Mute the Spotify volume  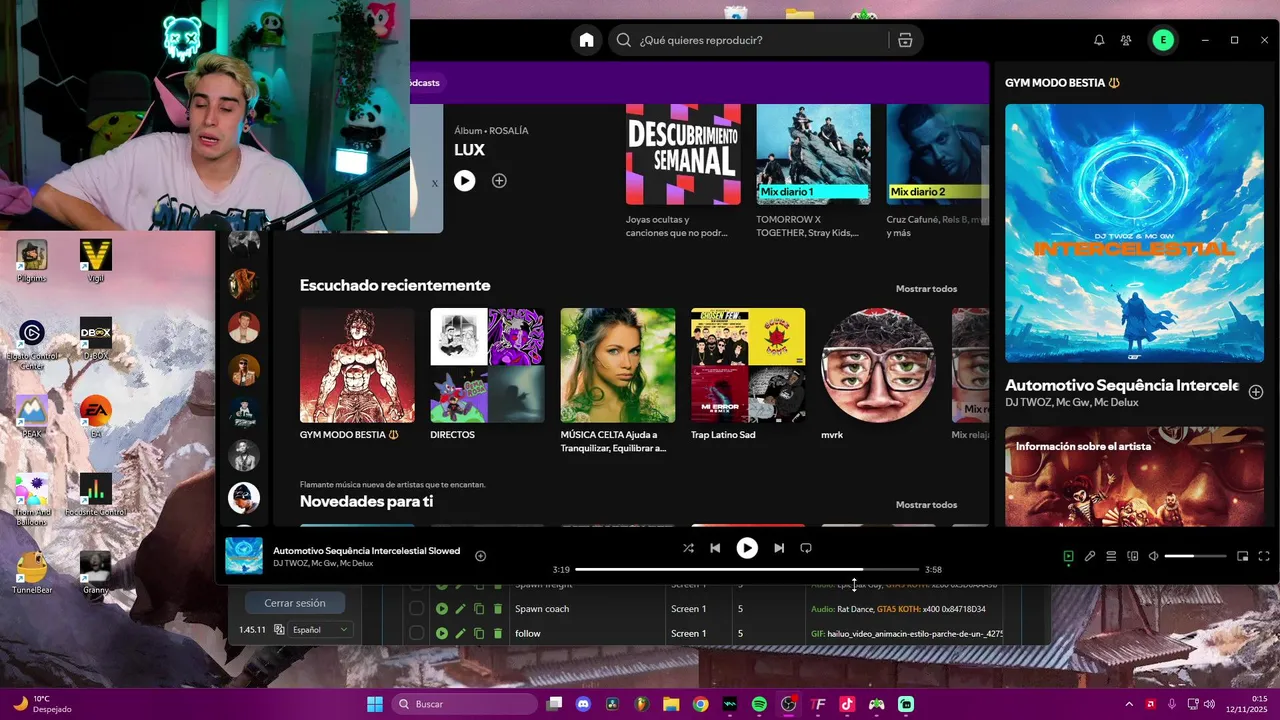tap(1153, 556)
